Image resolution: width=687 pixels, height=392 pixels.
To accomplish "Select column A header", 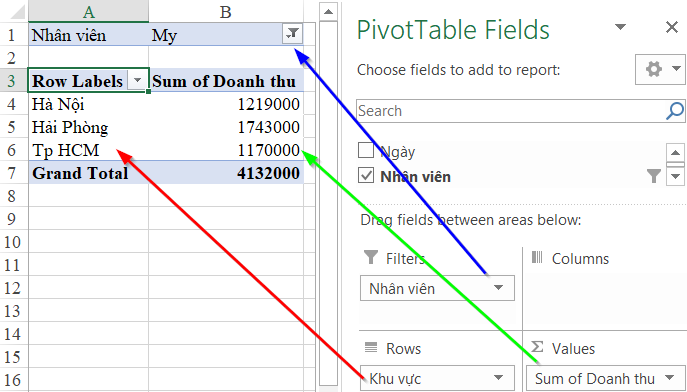I will point(89,12).
